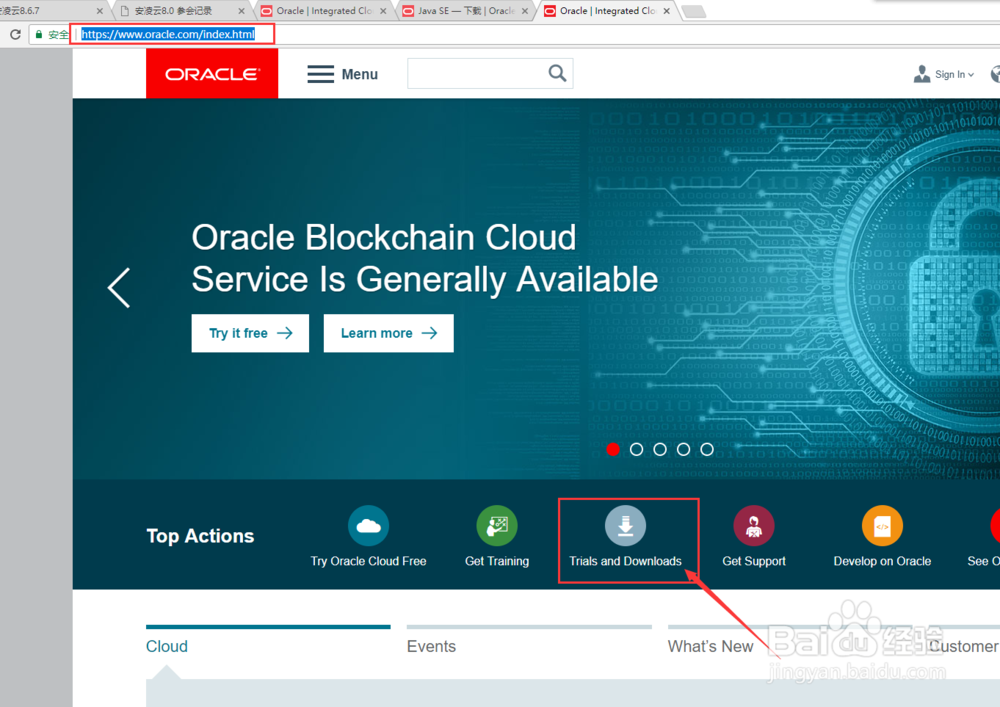Go to previous carousel slide arrow
The image size is (1000, 707).
click(x=119, y=288)
